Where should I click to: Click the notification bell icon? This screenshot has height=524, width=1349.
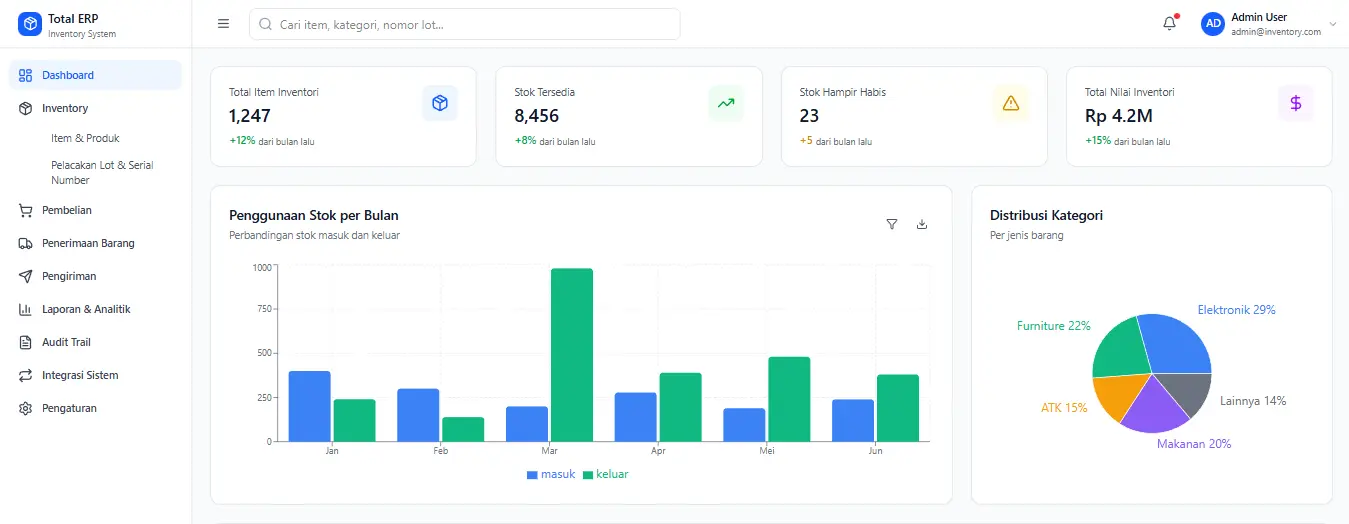1169,24
